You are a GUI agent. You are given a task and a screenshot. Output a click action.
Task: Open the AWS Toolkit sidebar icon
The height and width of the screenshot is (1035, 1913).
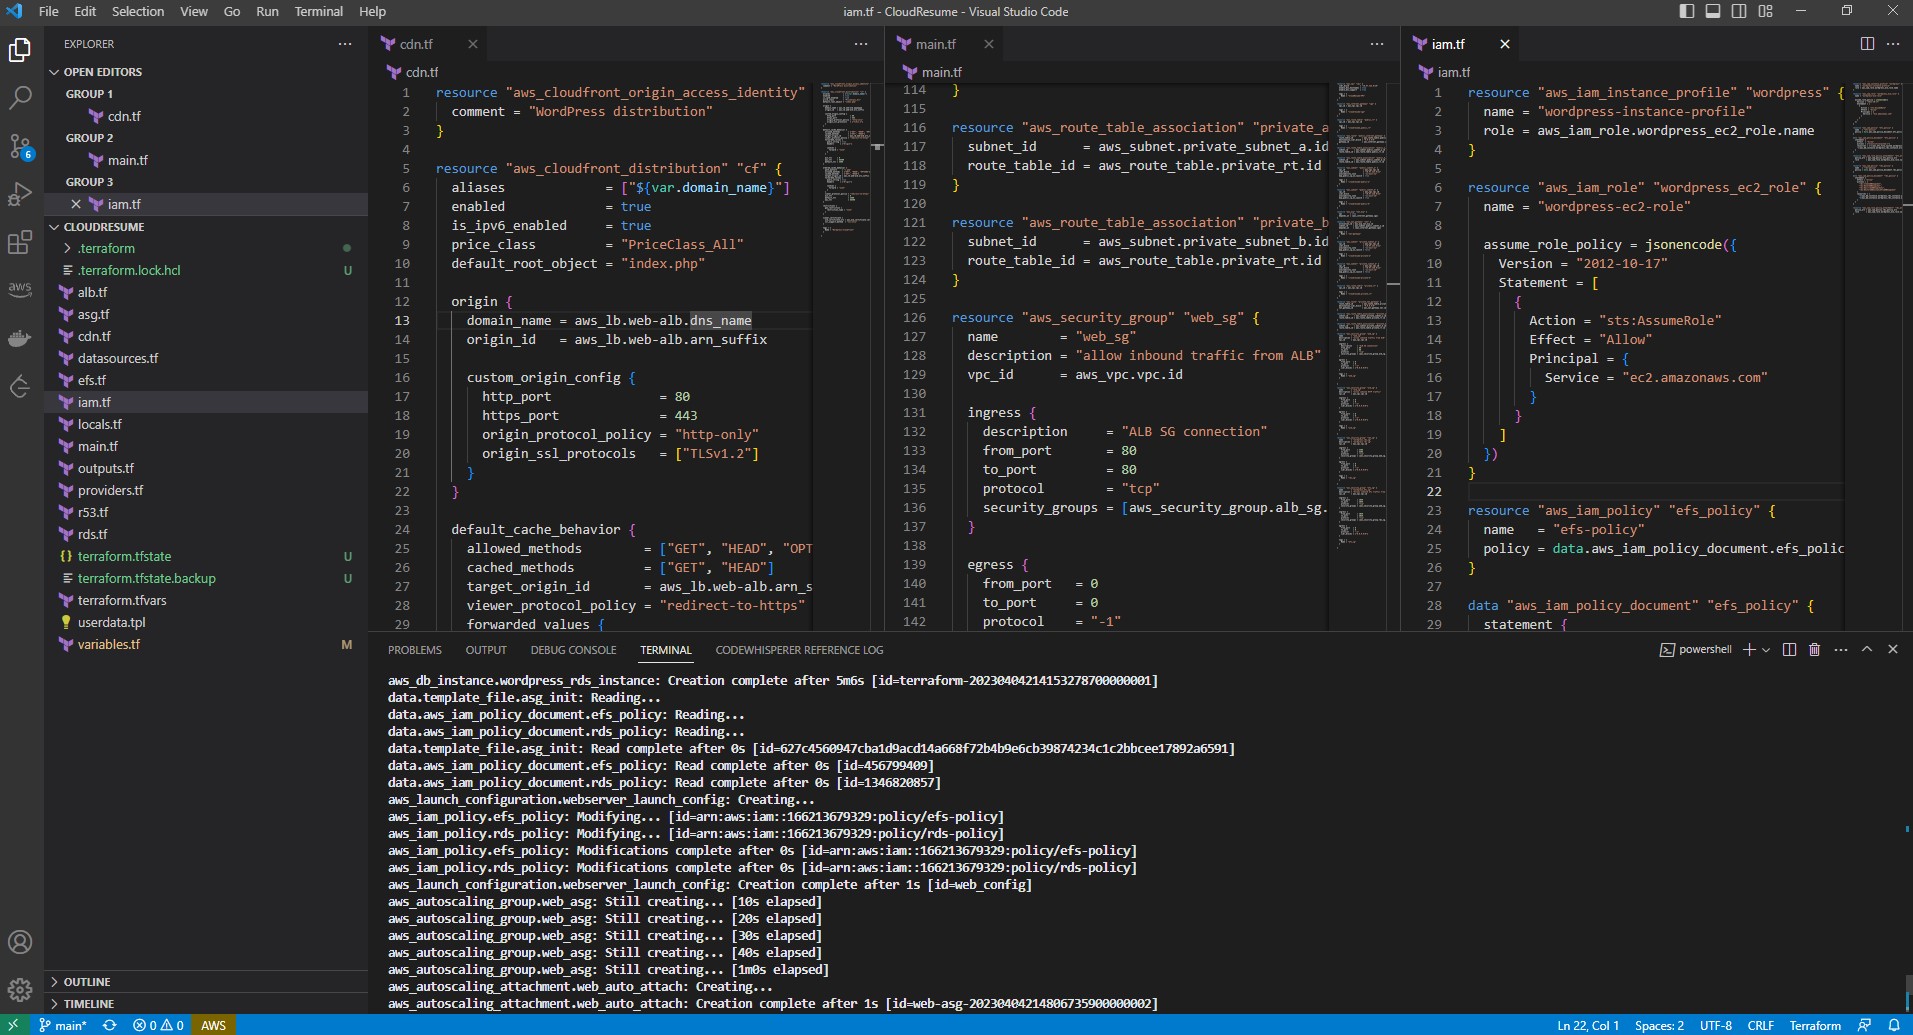click(20, 289)
